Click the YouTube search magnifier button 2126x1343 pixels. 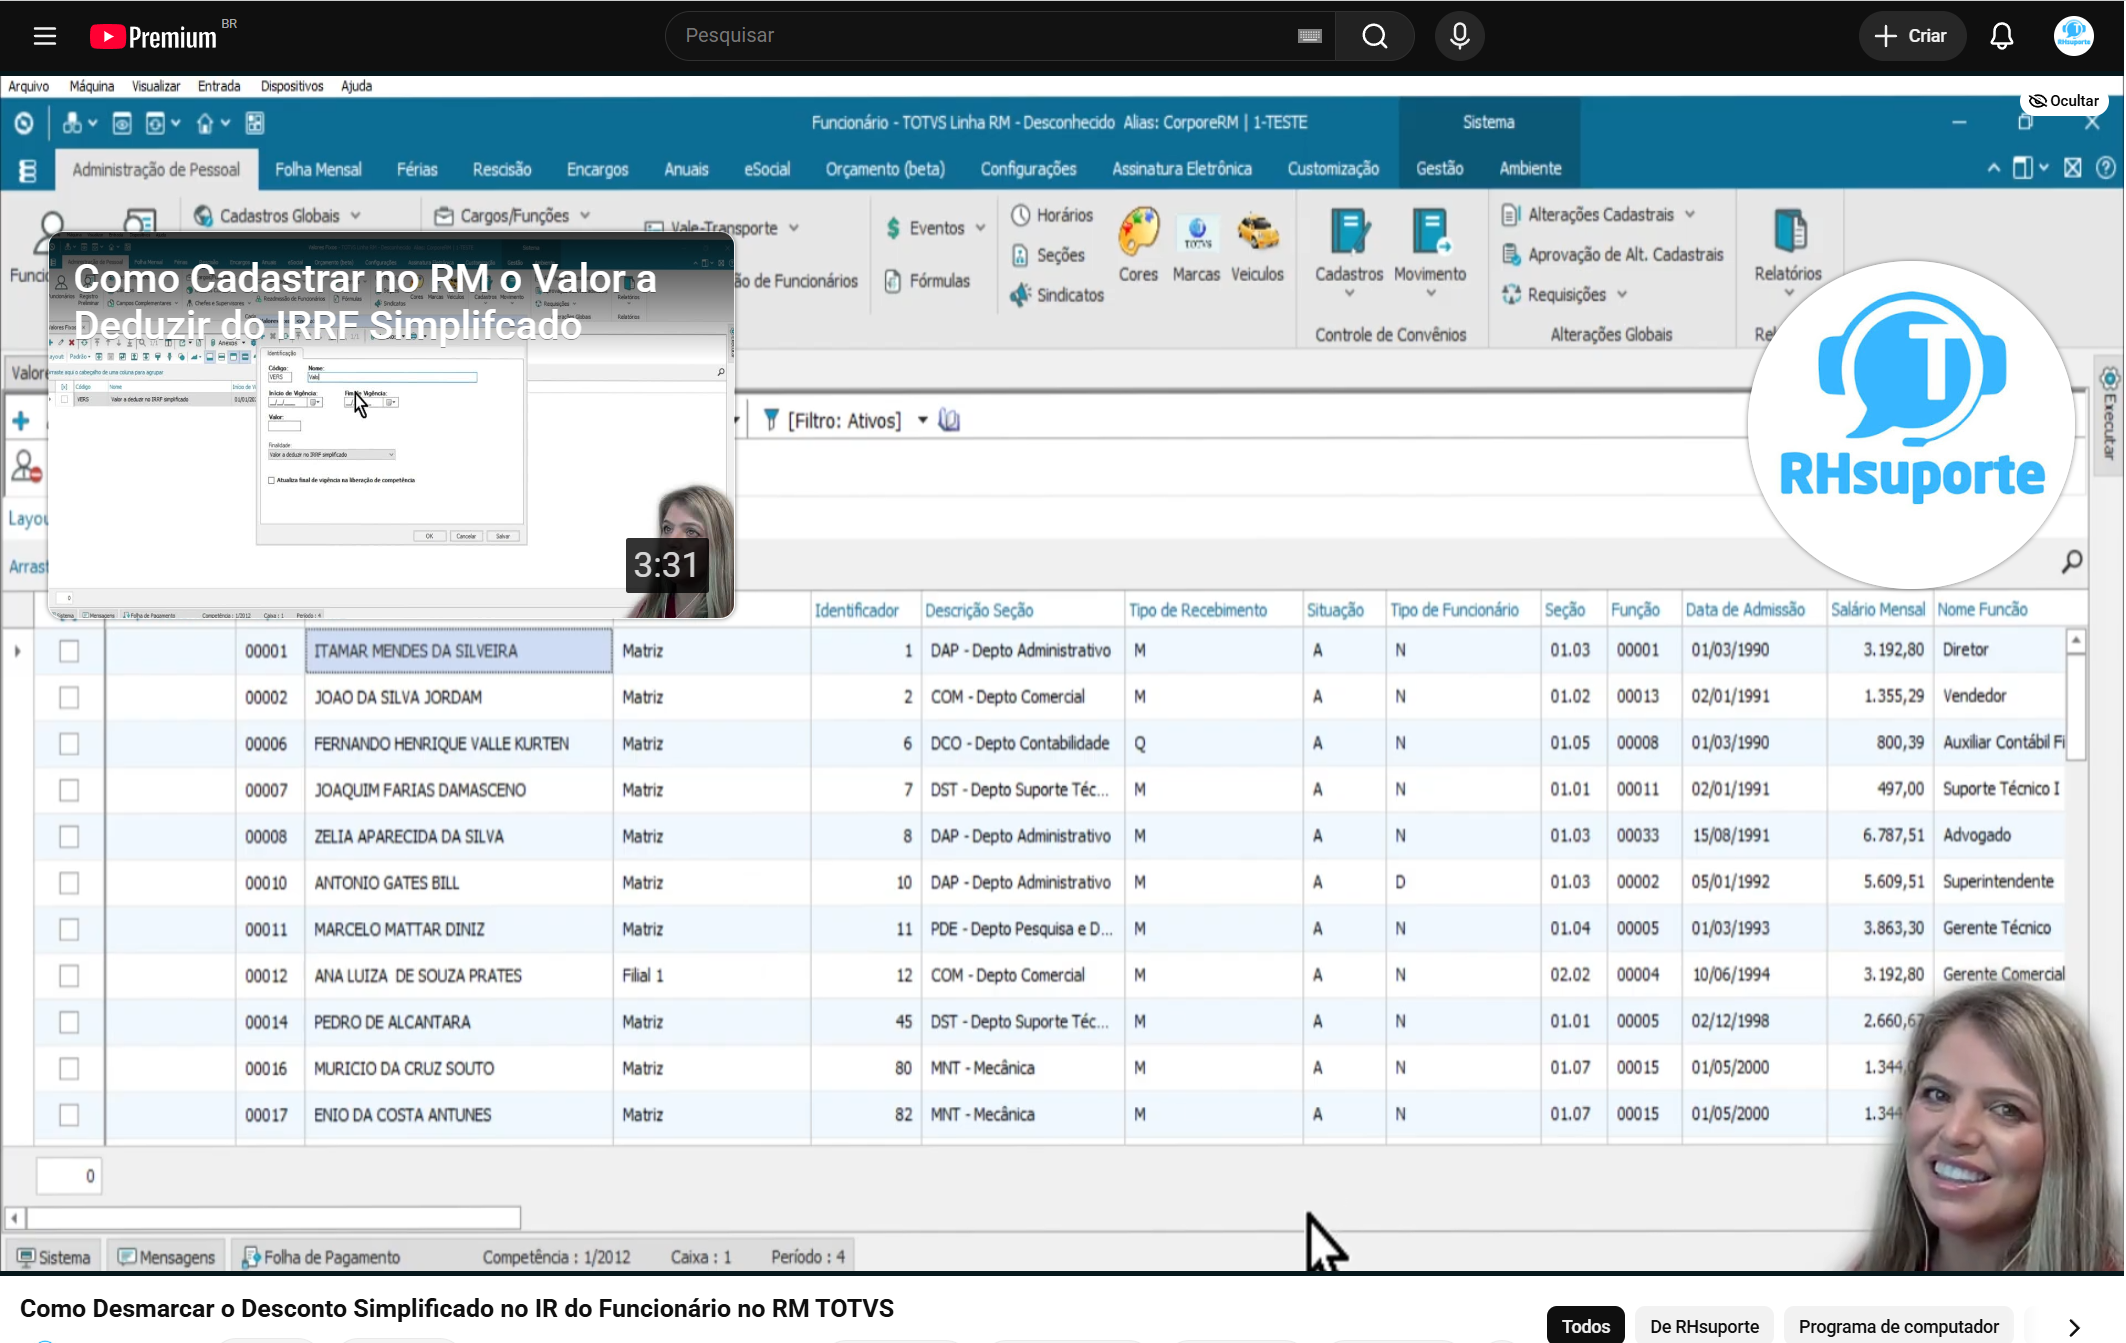(x=1375, y=36)
